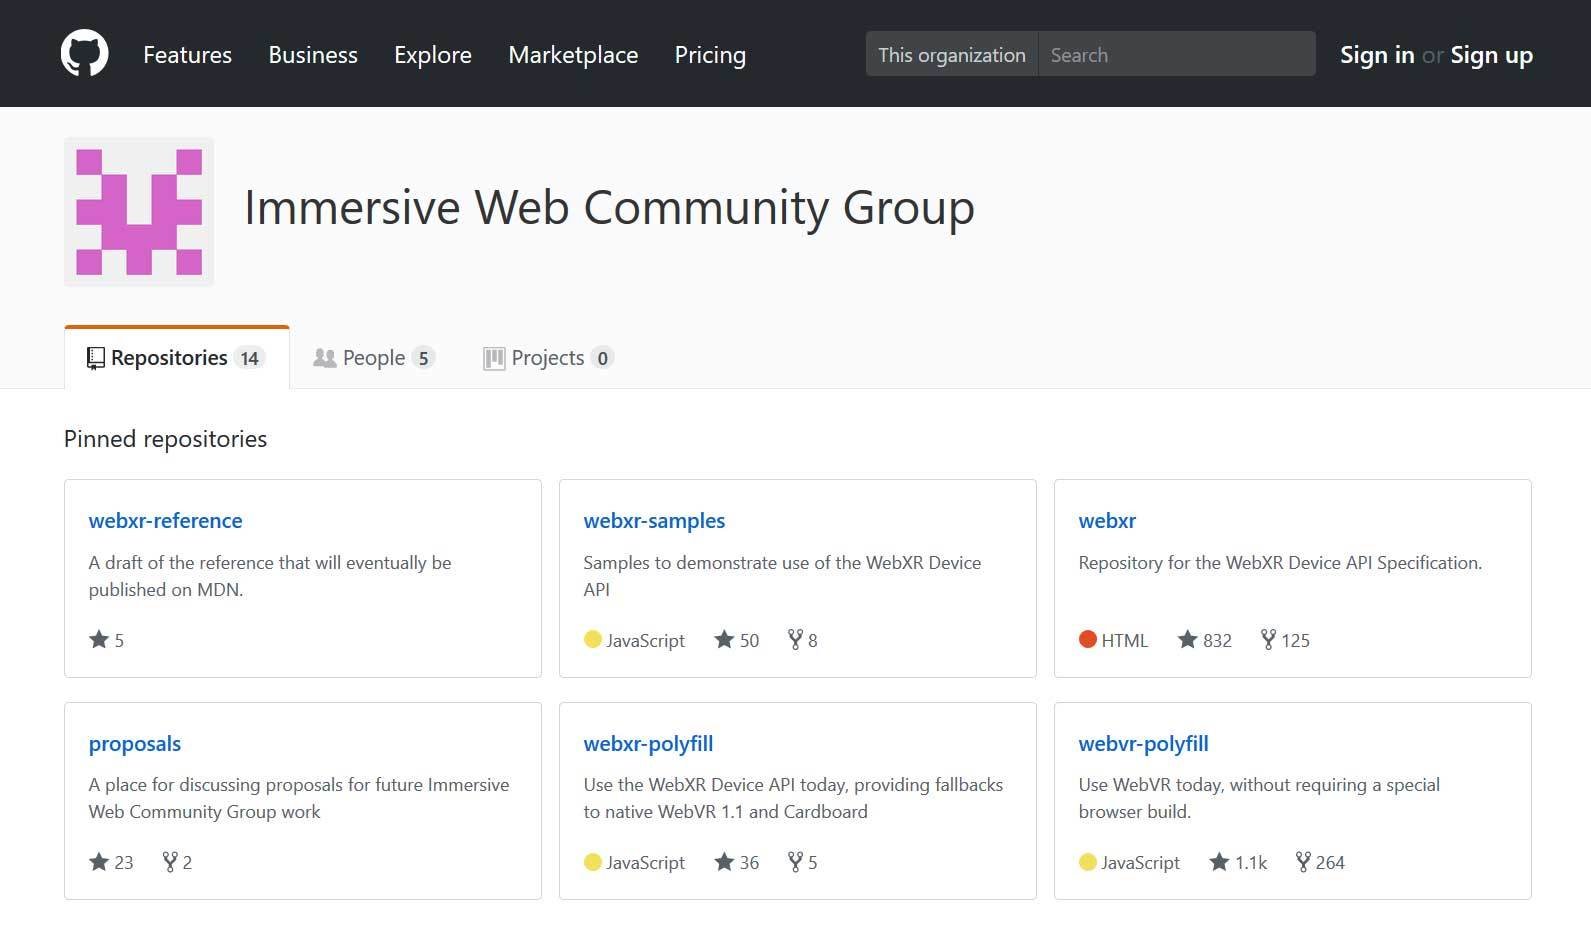Switch to the People tab
1591x949 pixels.
pyautogui.click(x=374, y=358)
